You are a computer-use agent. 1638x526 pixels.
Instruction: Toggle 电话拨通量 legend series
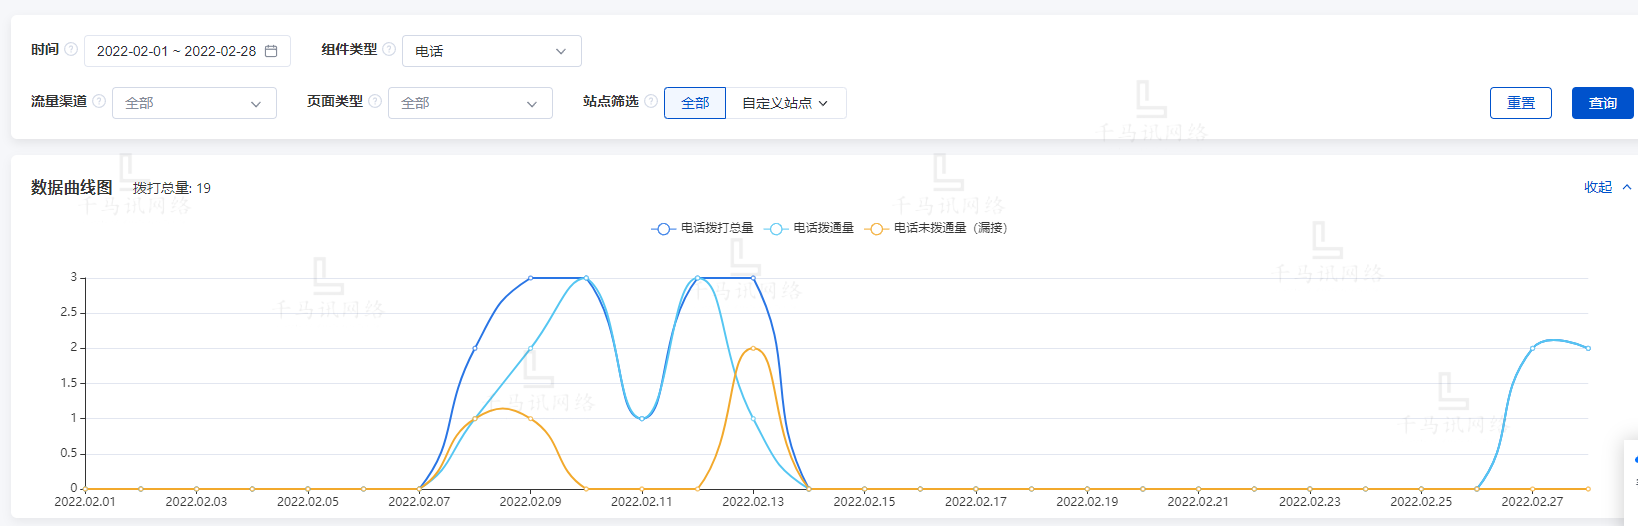[810, 228]
